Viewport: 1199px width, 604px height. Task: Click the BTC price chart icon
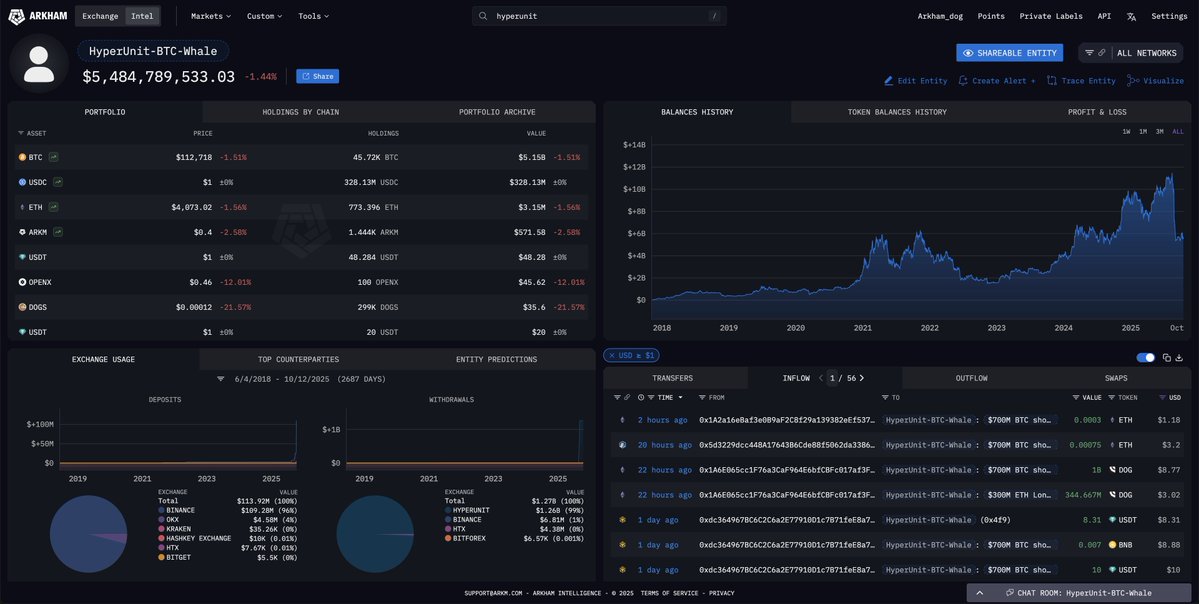click(53, 157)
